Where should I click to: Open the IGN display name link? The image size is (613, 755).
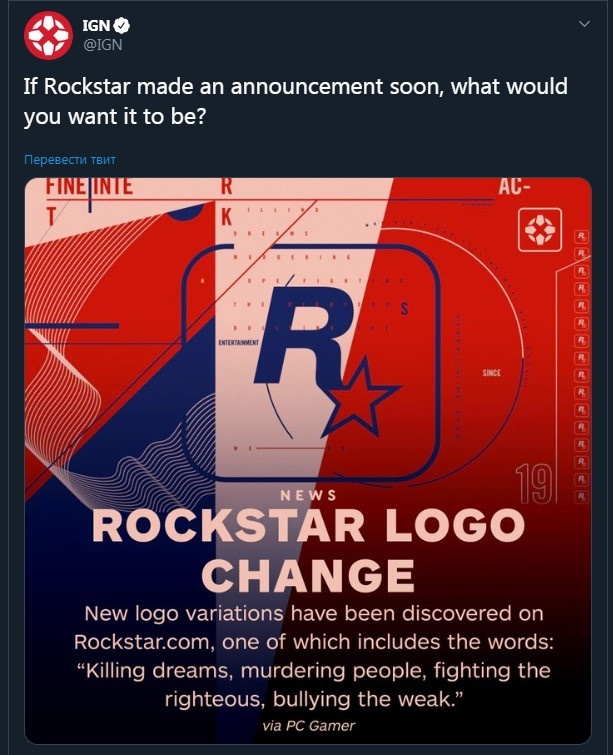pyautogui.click(x=96, y=26)
